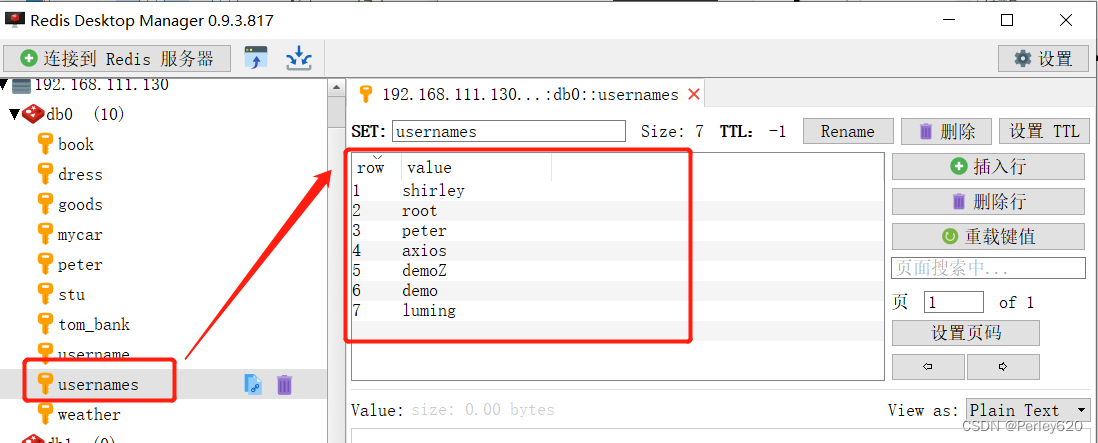Maximize the Redis Desktop Manager window
Screen dimensions: 1098x443
(x=1007, y=20)
